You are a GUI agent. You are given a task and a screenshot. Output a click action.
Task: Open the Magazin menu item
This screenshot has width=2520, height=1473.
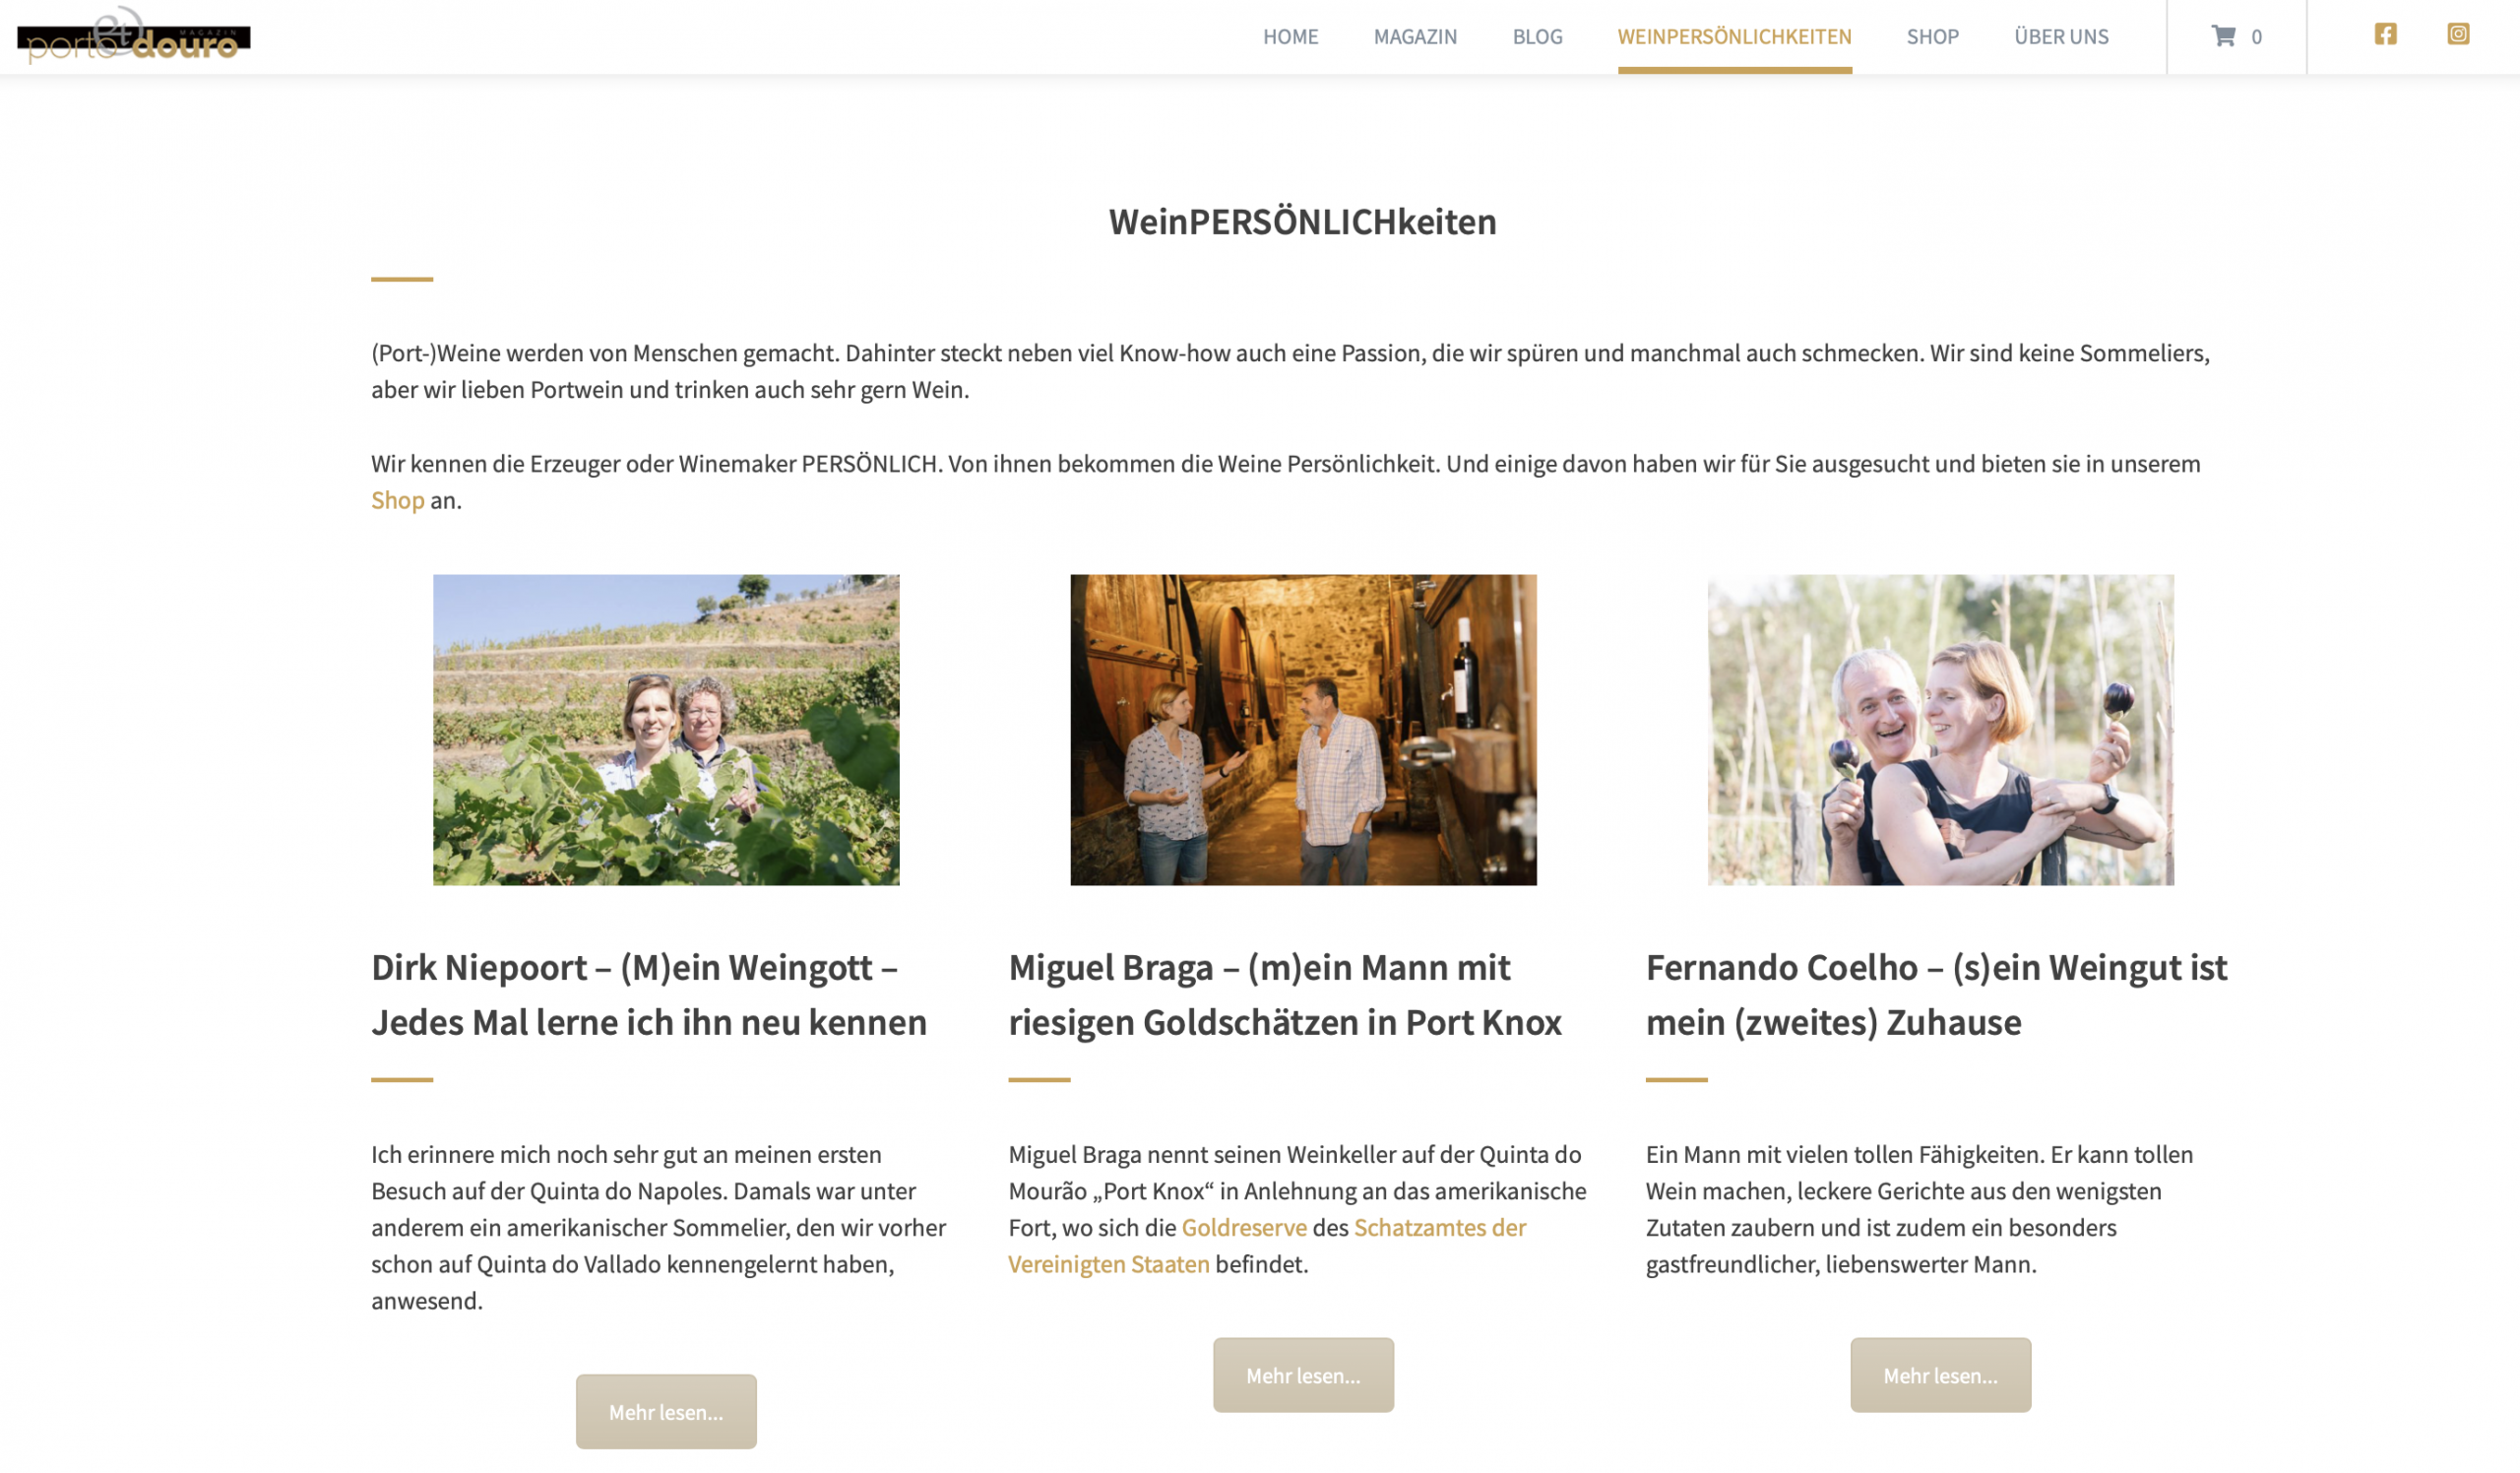1415,37
